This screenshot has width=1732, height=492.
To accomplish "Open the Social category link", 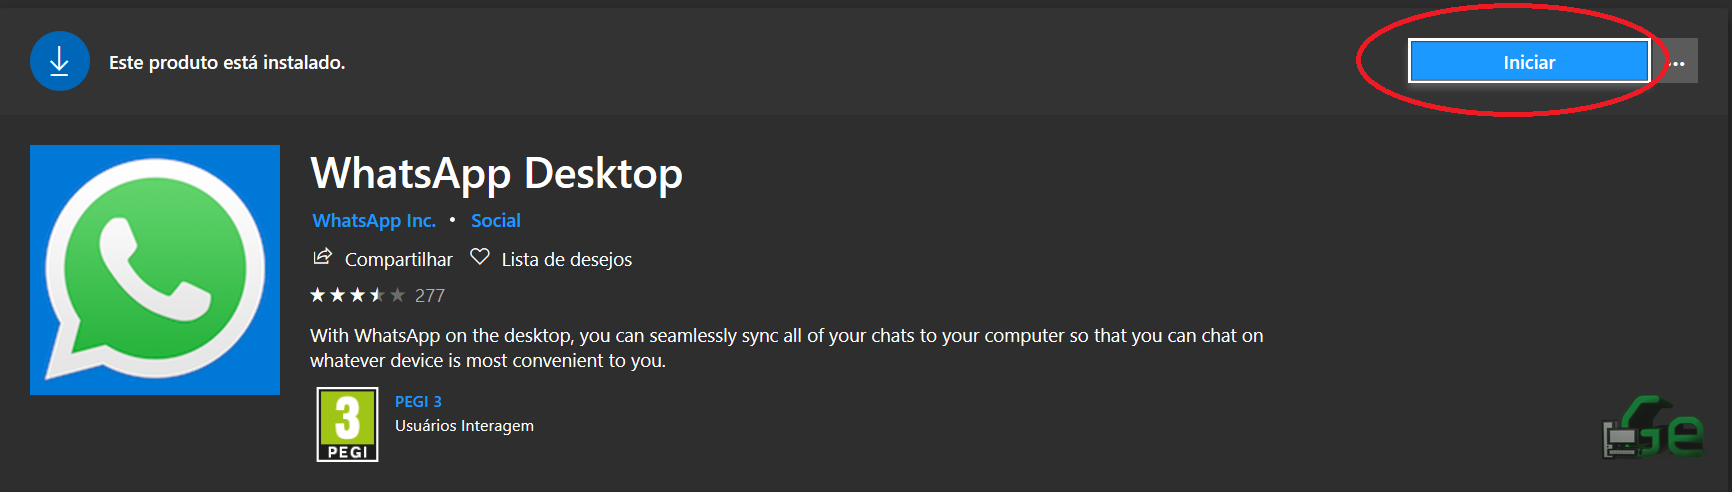I will tap(496, 220).
